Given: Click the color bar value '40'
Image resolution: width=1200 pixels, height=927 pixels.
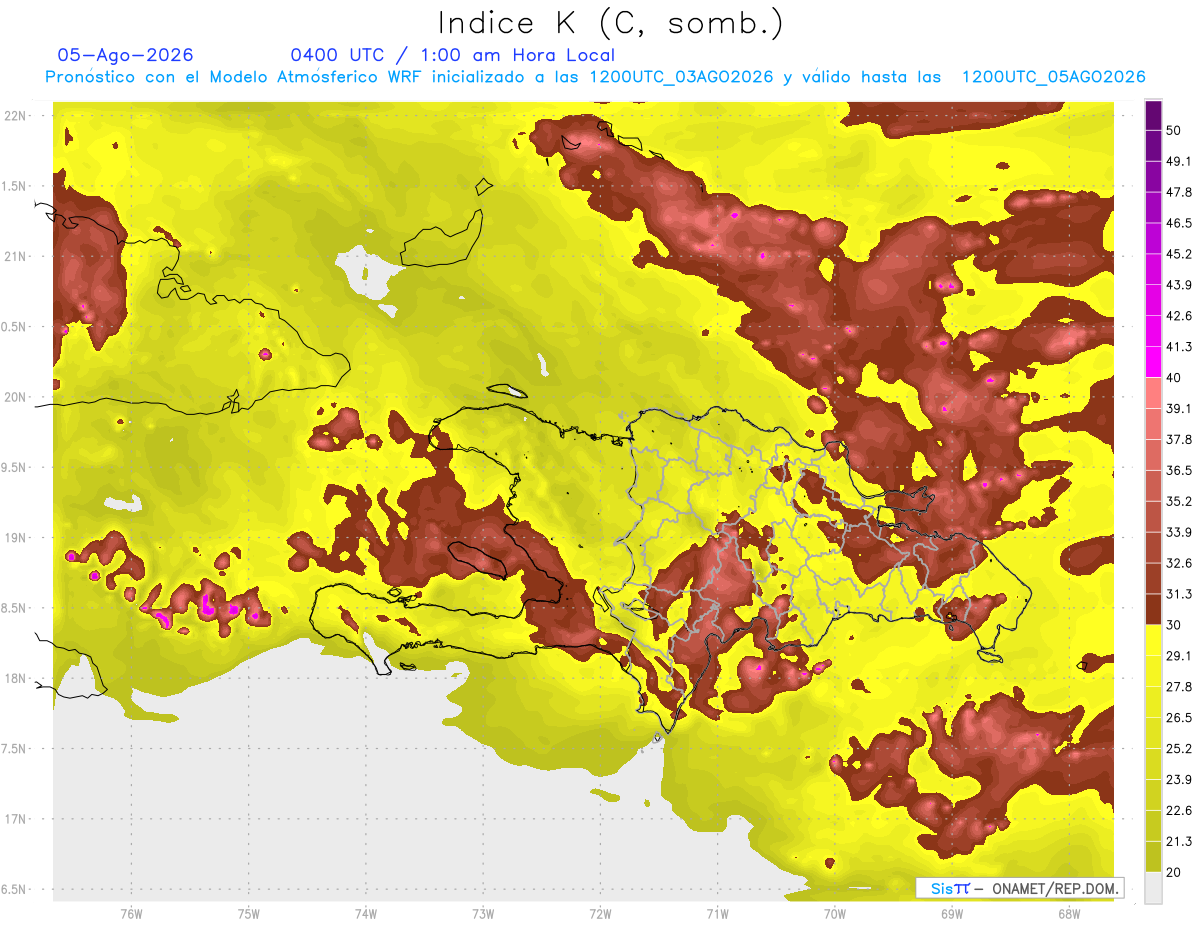Looking at the screenshot, I should point(1174,378).
